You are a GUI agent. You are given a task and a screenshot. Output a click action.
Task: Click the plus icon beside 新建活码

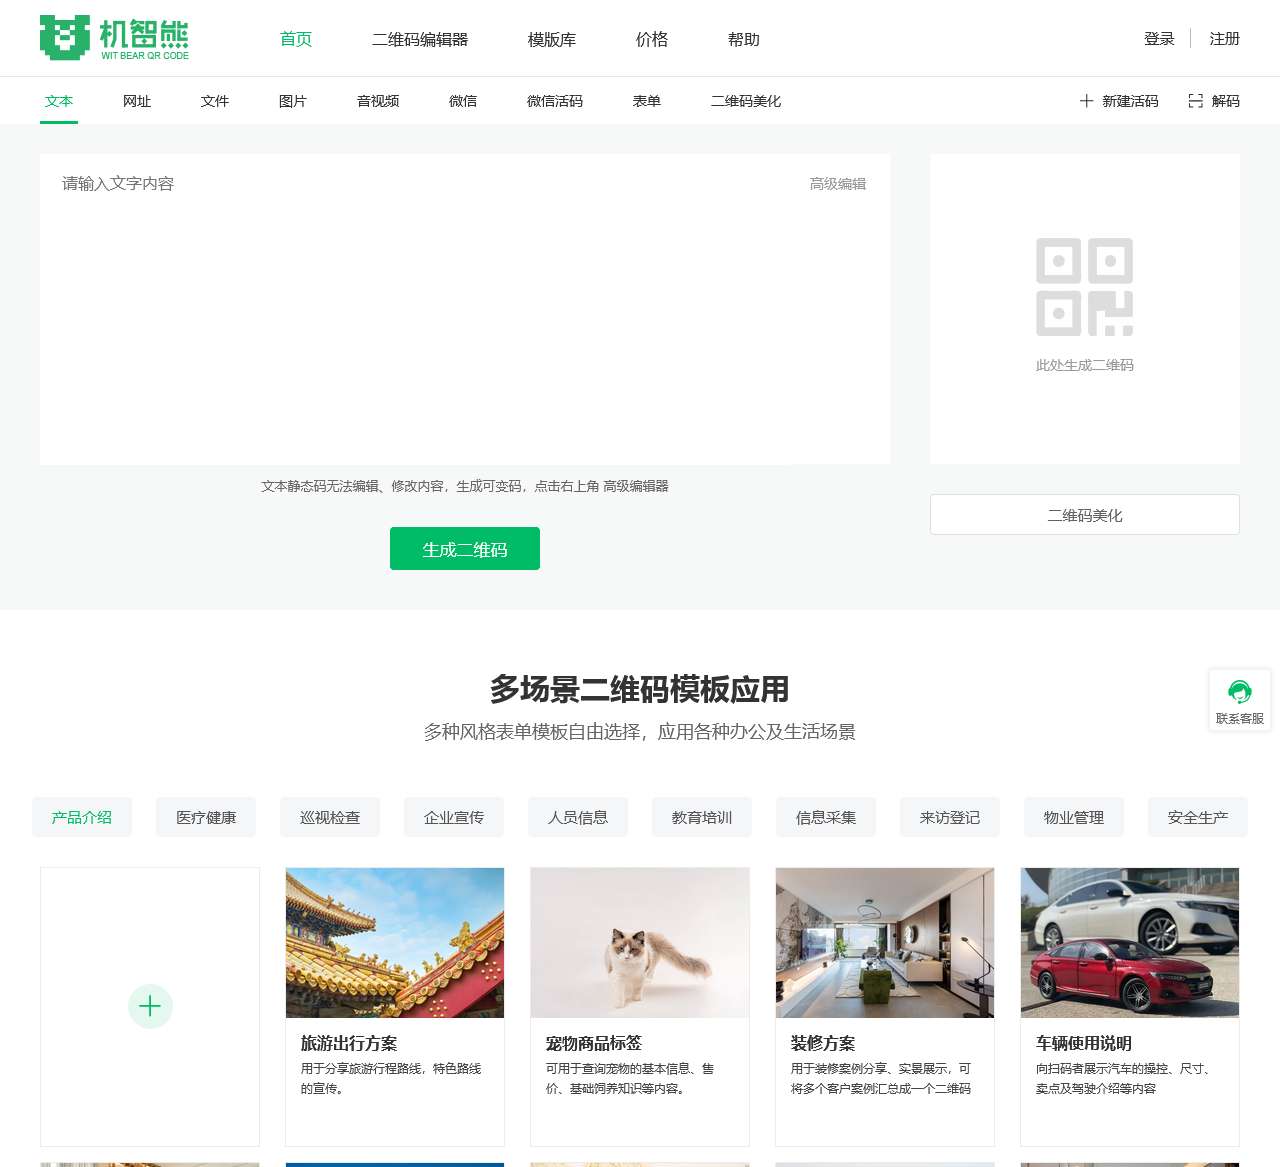pos(1086,101)
